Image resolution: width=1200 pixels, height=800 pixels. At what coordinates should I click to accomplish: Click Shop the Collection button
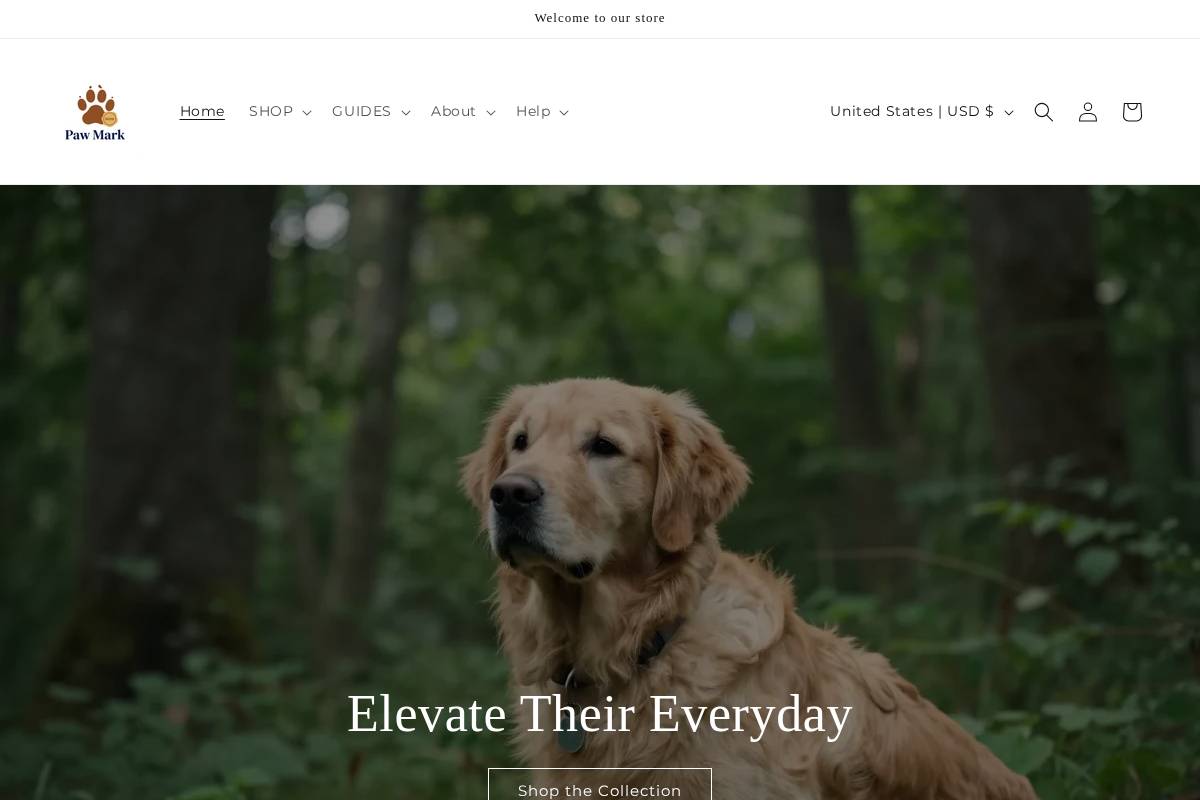point(600,785)
